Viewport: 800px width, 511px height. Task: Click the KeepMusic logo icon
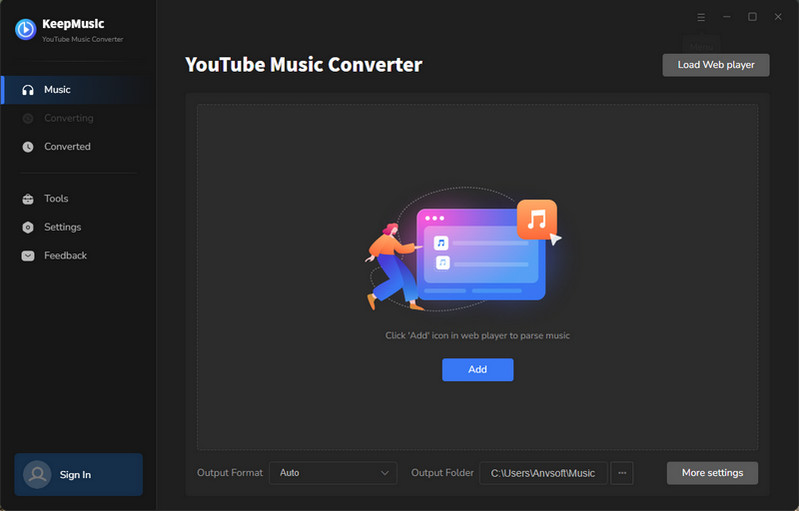point(26,30)
